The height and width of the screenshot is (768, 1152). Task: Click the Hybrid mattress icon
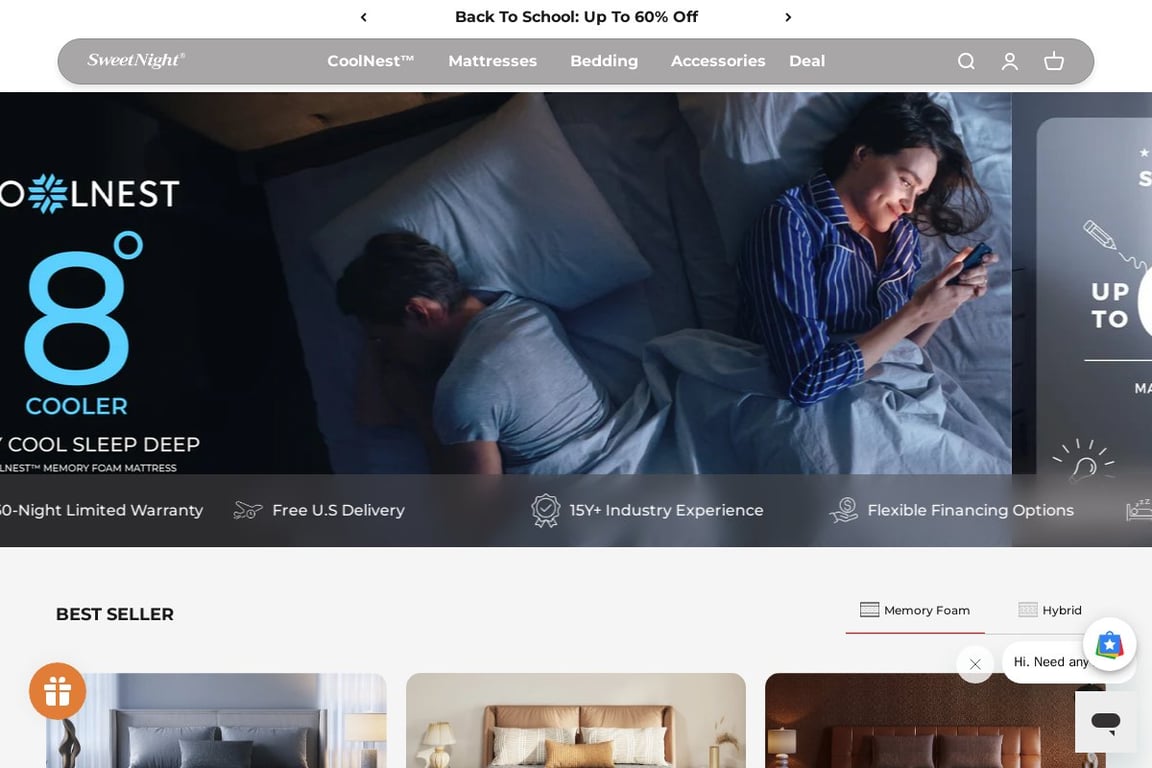(x=1028, y=609)
